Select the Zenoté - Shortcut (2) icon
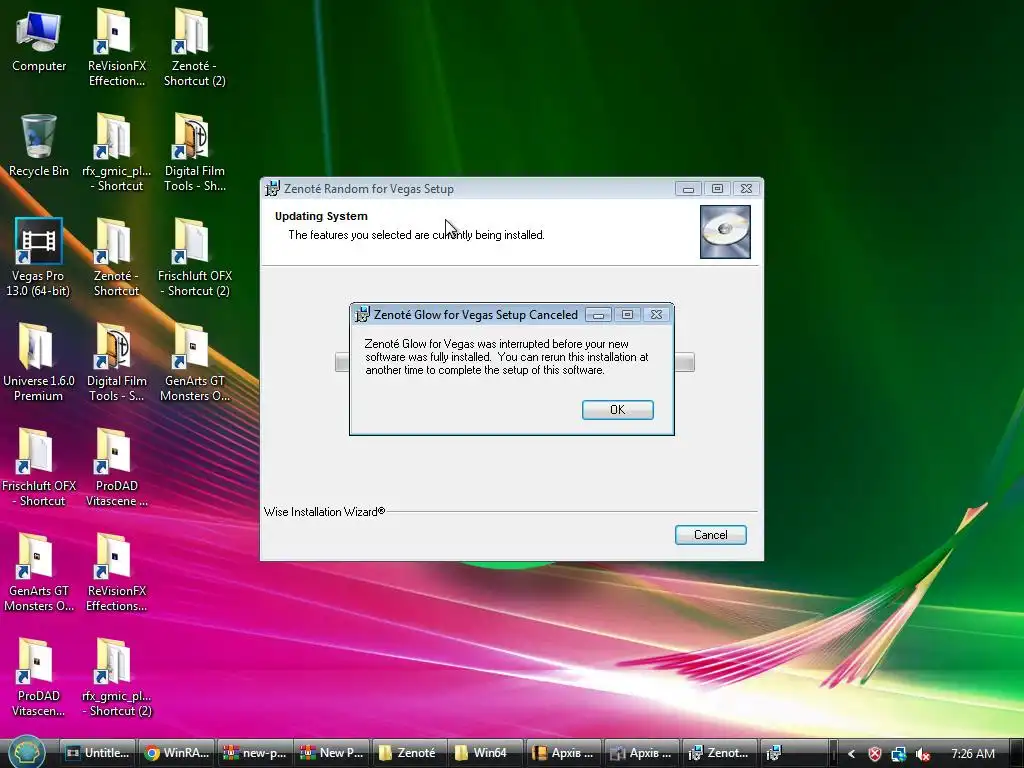The image size is (1024, 768). [195, 47]
